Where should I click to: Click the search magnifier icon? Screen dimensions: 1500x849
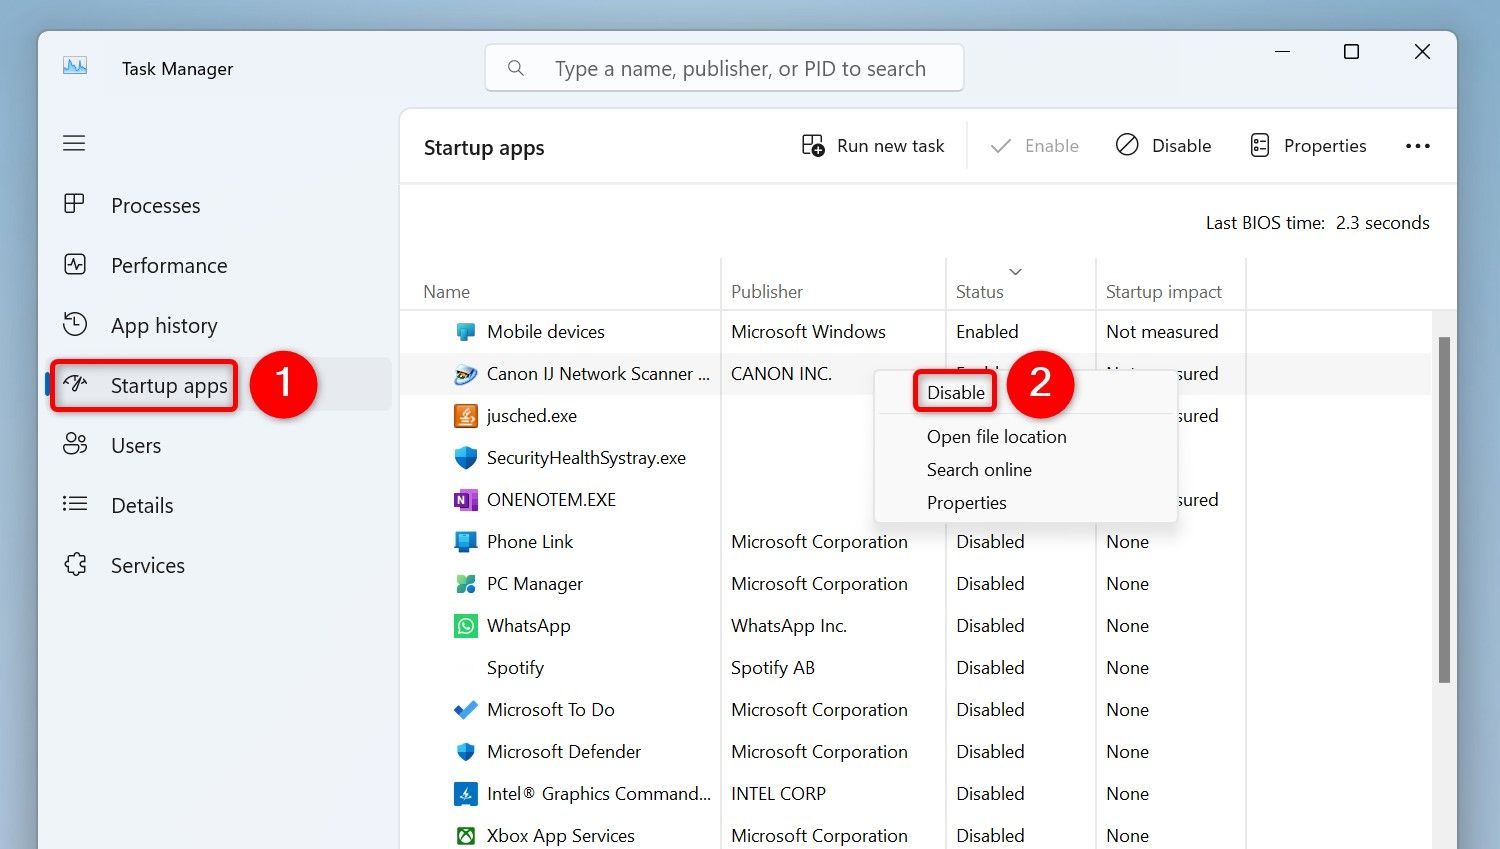[516, 68]
